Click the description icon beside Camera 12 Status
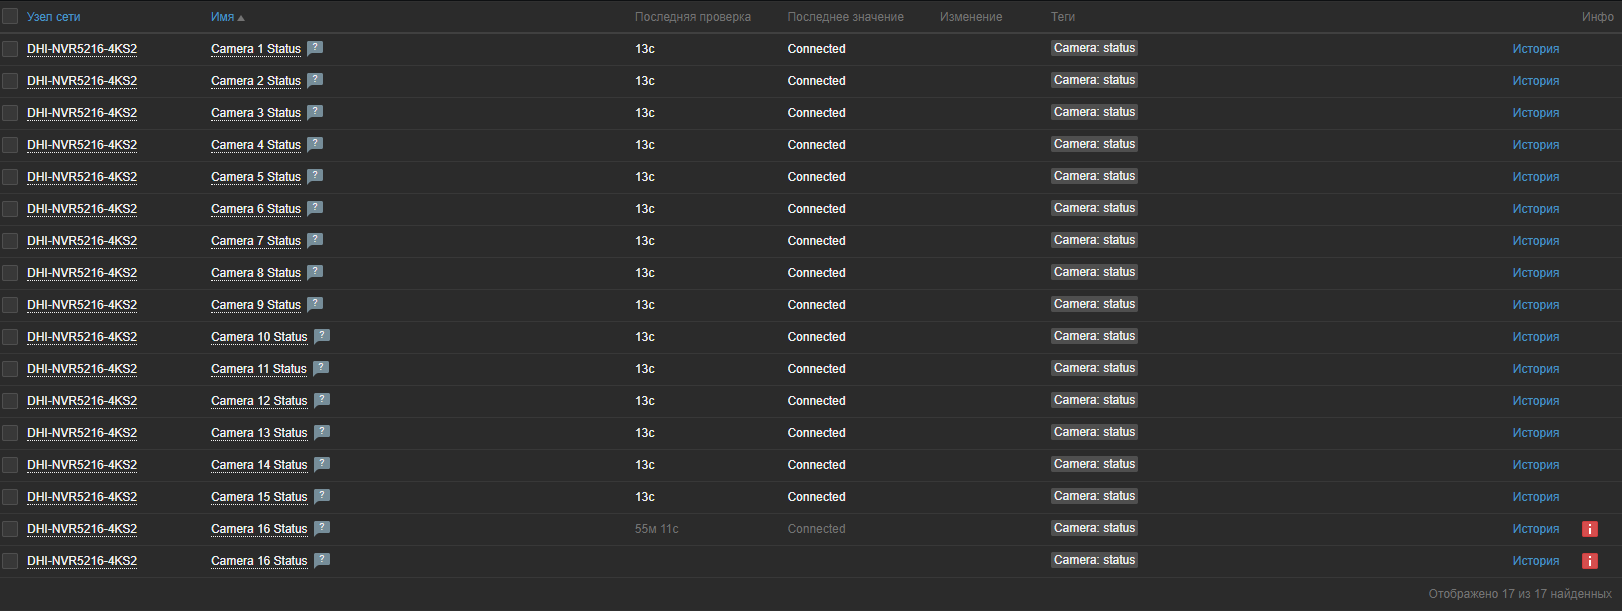The width and height of the screenshot is (1622, 611). (x=322, y=400)
